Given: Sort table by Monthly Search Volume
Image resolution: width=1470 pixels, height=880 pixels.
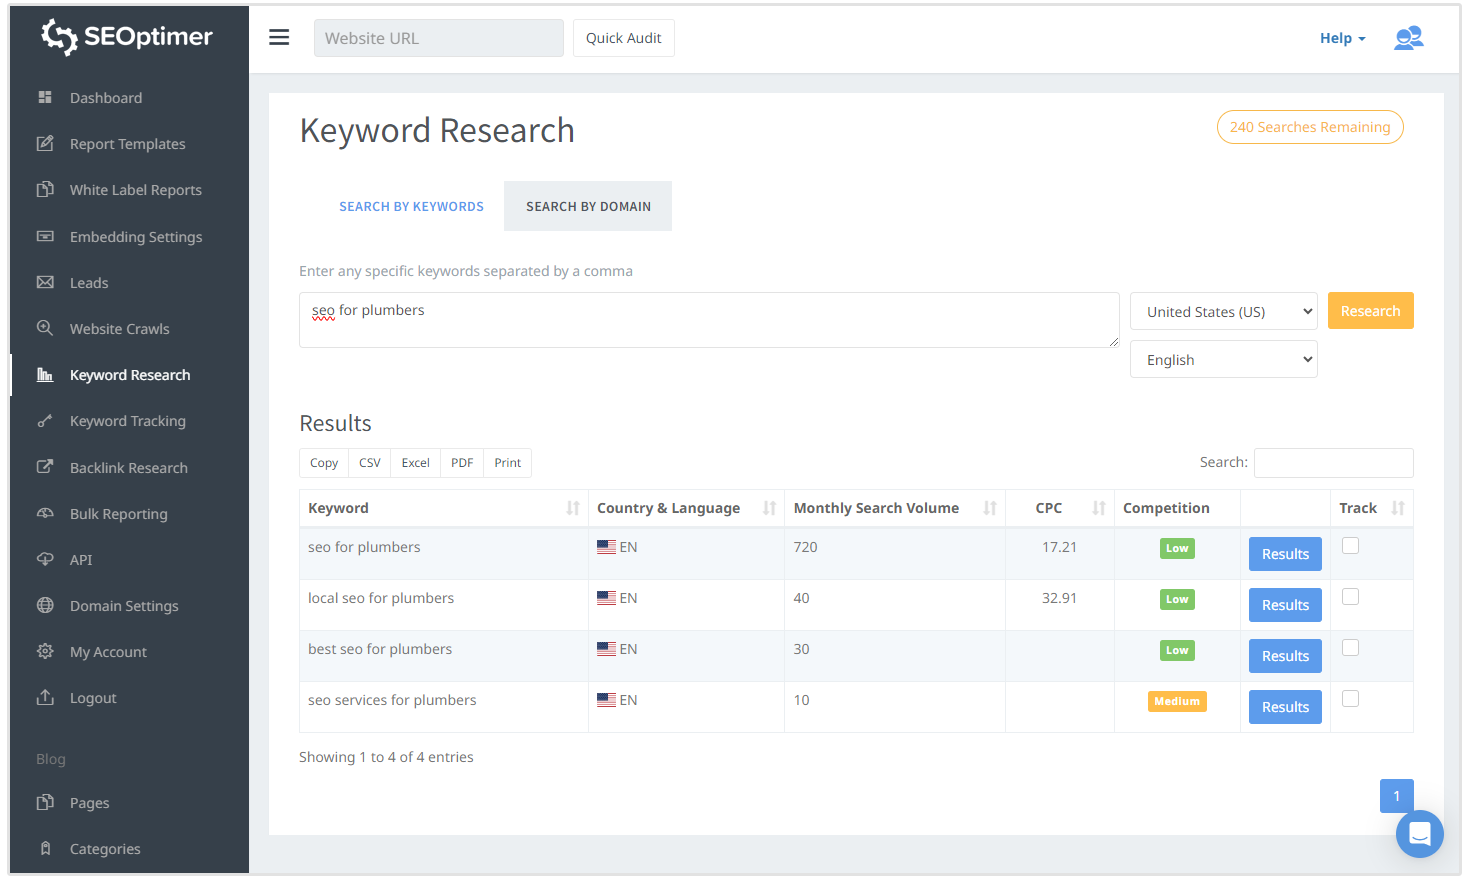Looking at the screenshot, I should click(988, 508).
